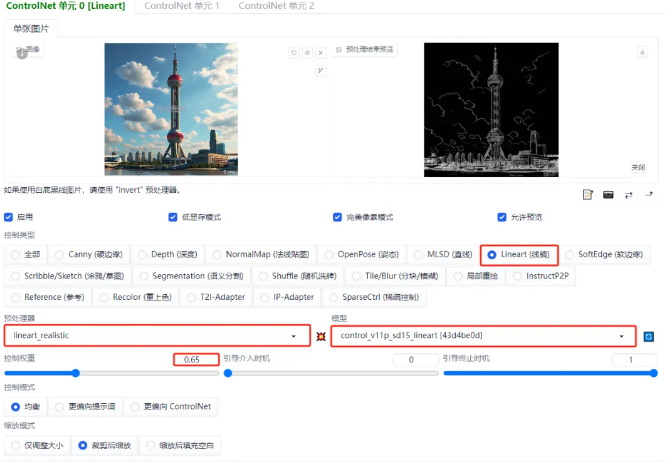This screenshot has width=665, height=463.
Task: Toggle the 允许预览 checkbox
Action: pyautogui.click(x=502, y=217)
